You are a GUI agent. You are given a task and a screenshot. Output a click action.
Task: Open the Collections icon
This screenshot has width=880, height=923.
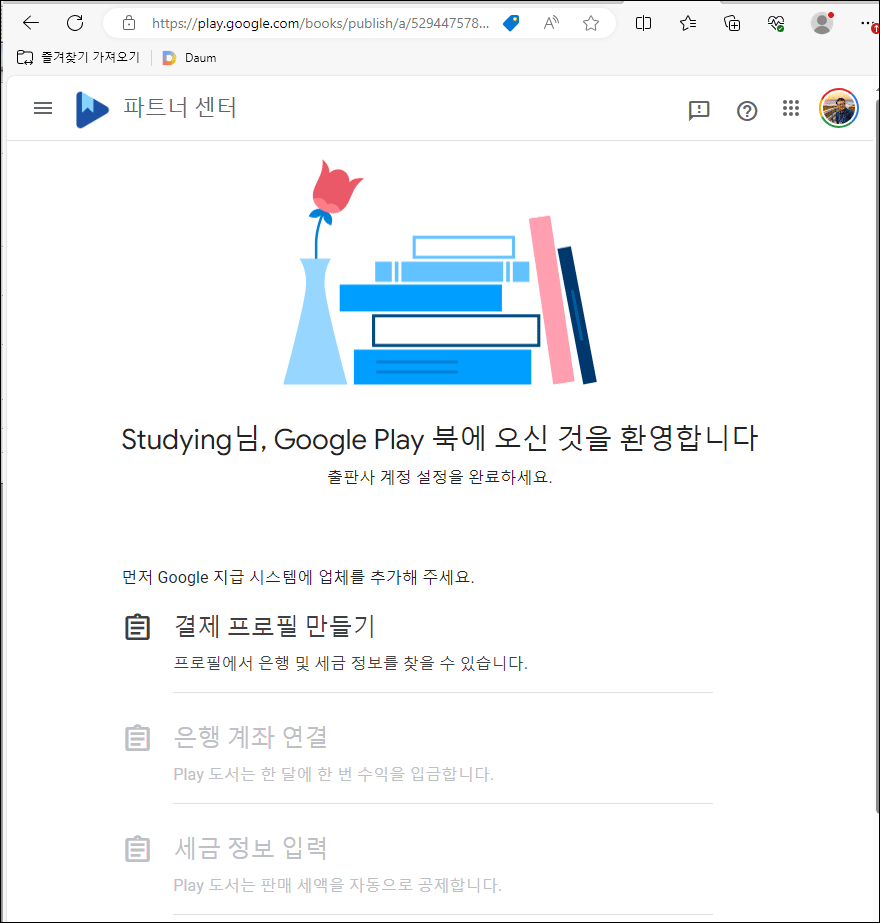732,23
